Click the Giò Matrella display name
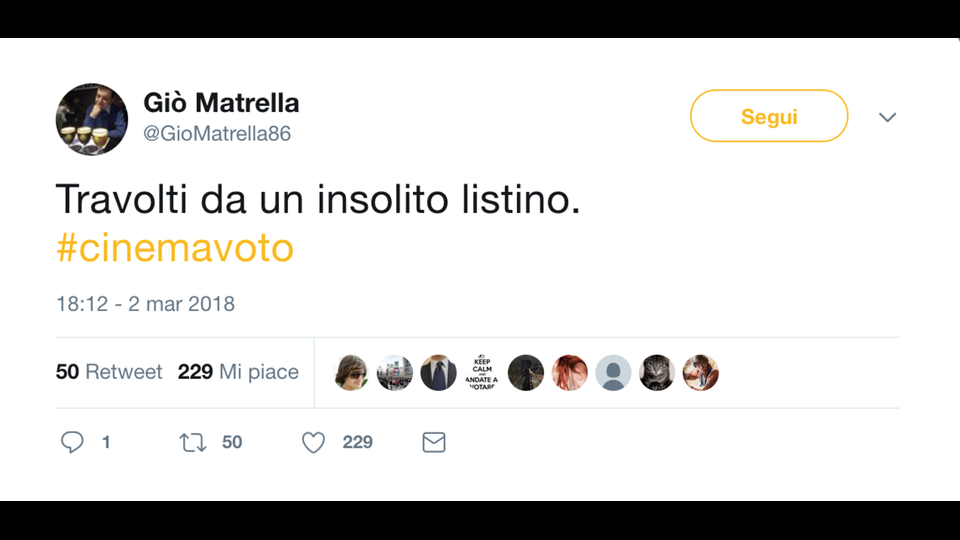The width and height of the screenshot is (960, 540). point(221,103)
